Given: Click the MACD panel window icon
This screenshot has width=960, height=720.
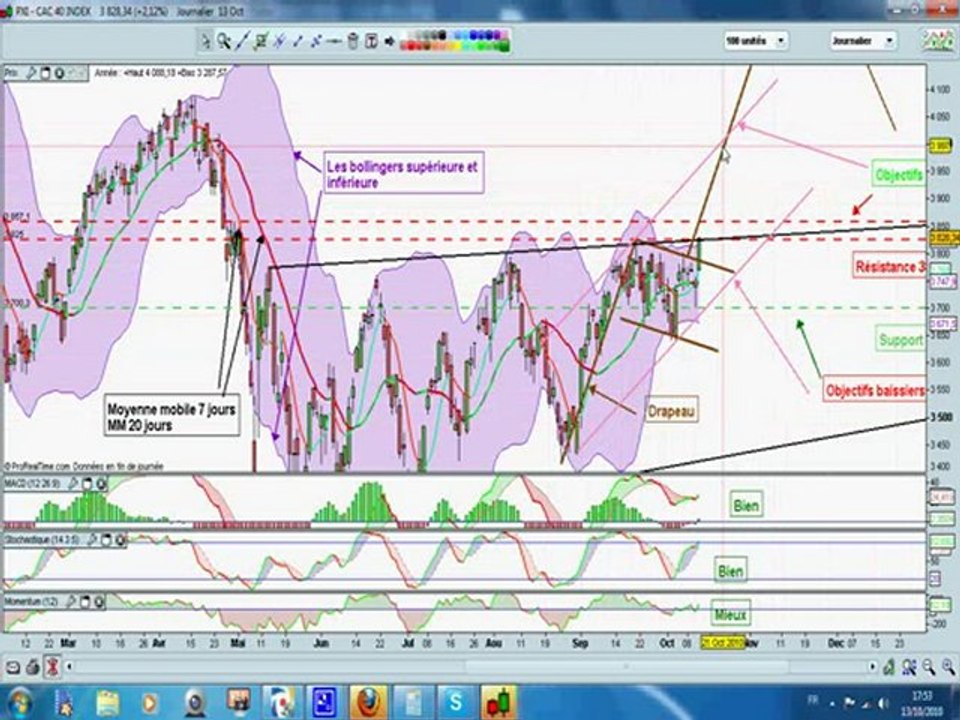Looking at the screenshot, I should point(87,484).
